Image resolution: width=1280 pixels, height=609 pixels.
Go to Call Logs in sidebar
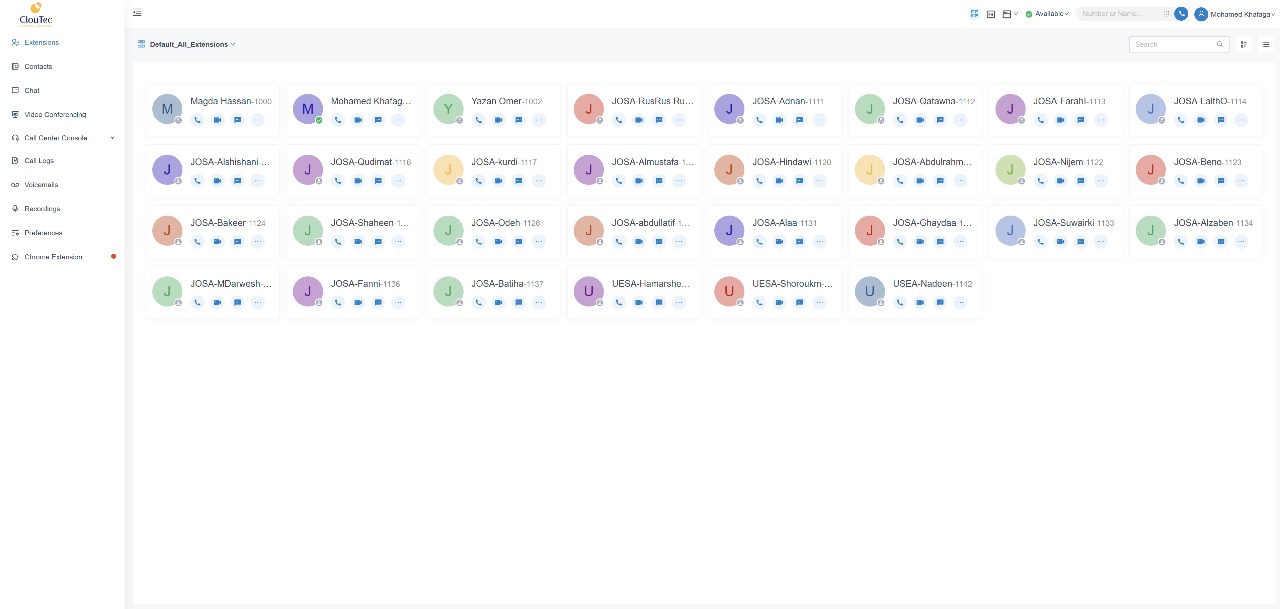pyautogui.click(x=39, y=161)
